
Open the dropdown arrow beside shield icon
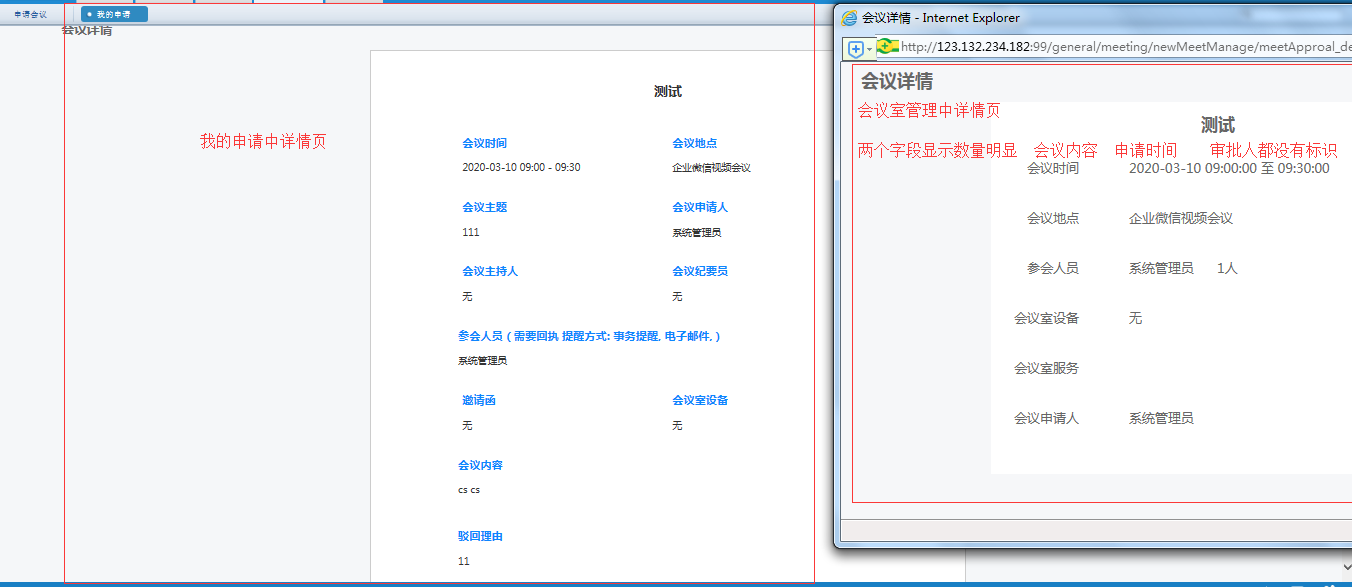click(870, 48)
